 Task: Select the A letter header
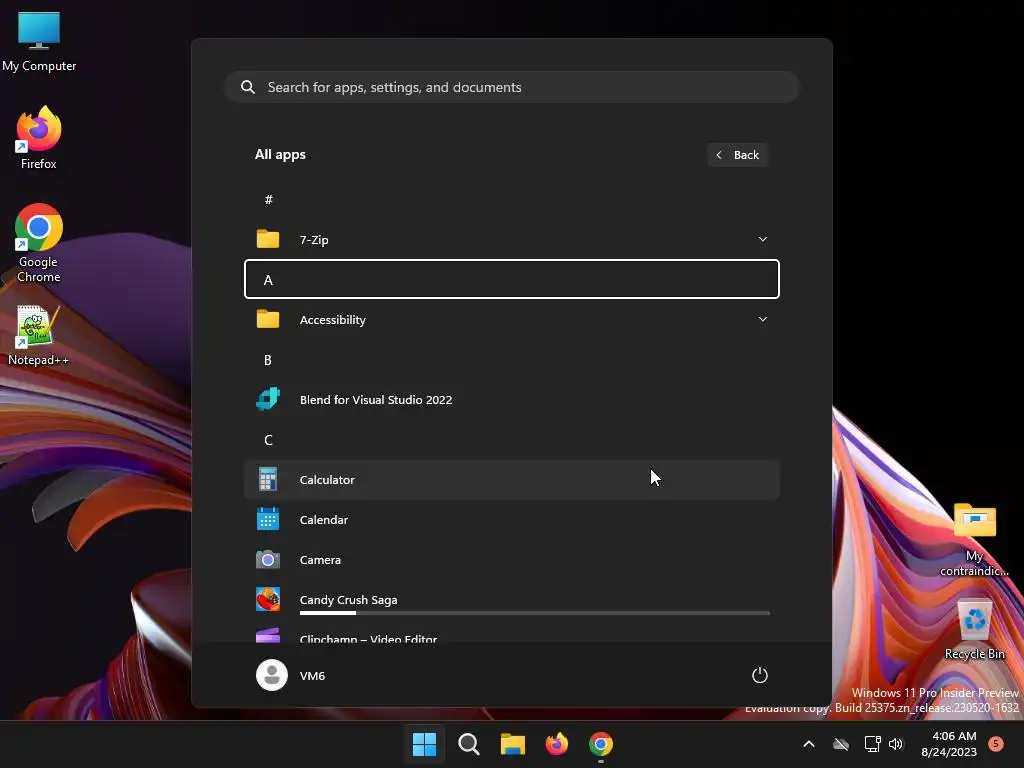coord(512,280)
